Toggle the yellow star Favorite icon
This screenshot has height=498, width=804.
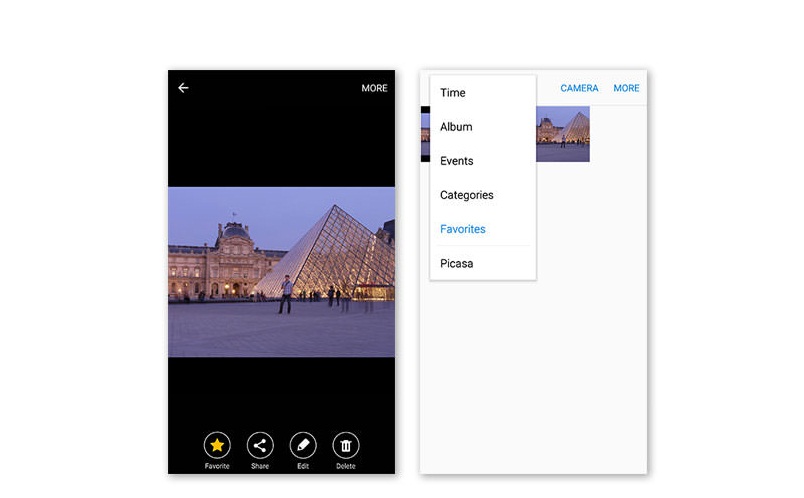[217, 446]
